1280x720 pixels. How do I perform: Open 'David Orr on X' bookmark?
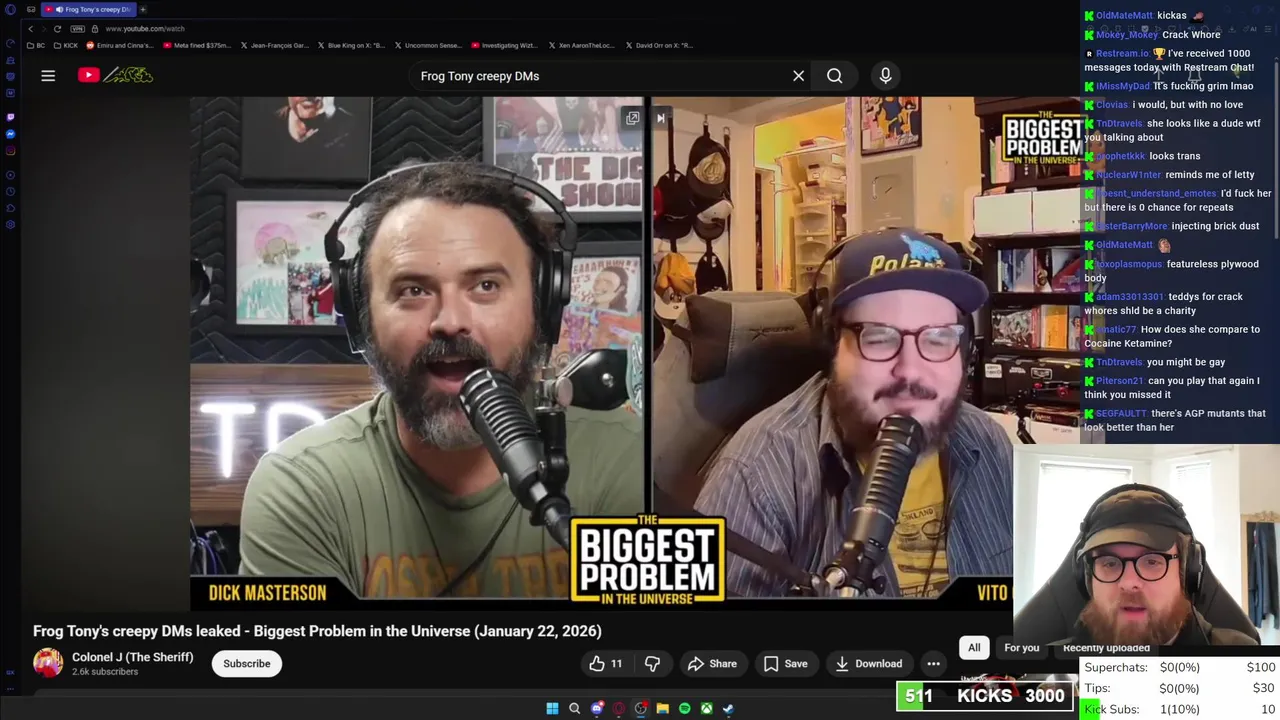659,45
